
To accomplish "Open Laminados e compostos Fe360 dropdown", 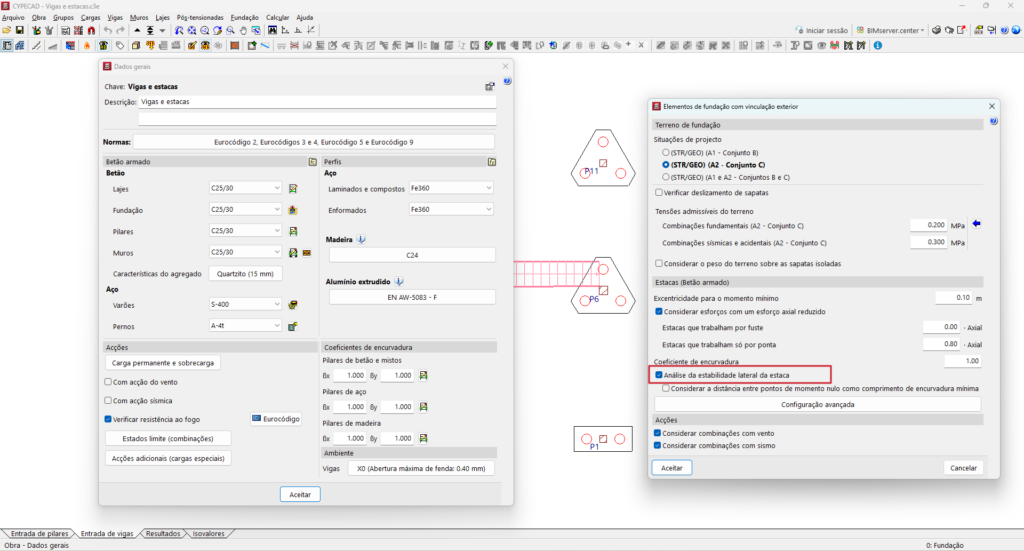I will [451, 188].
